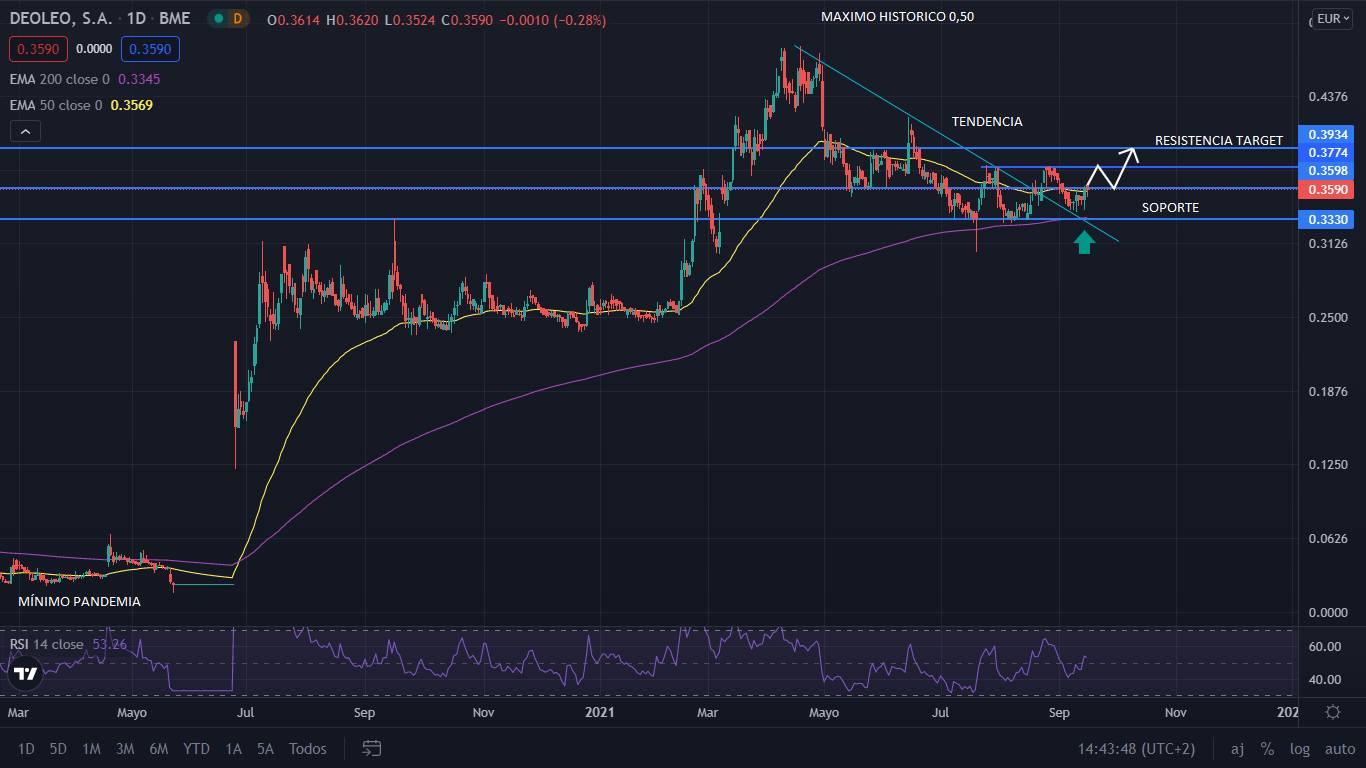The width and height of the screenshot is (1366, 768).
Task: Toggle the aj adjustment option
Action: (1237, 748)
